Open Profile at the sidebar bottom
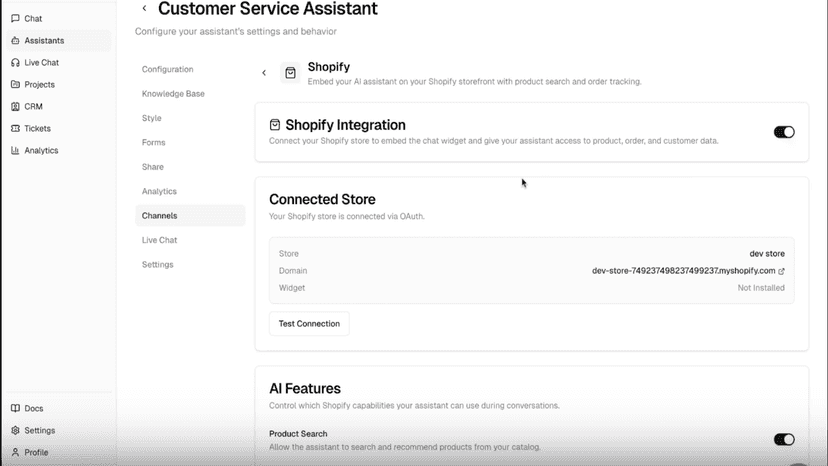This screenshot has height=466, width=828. 57,452
